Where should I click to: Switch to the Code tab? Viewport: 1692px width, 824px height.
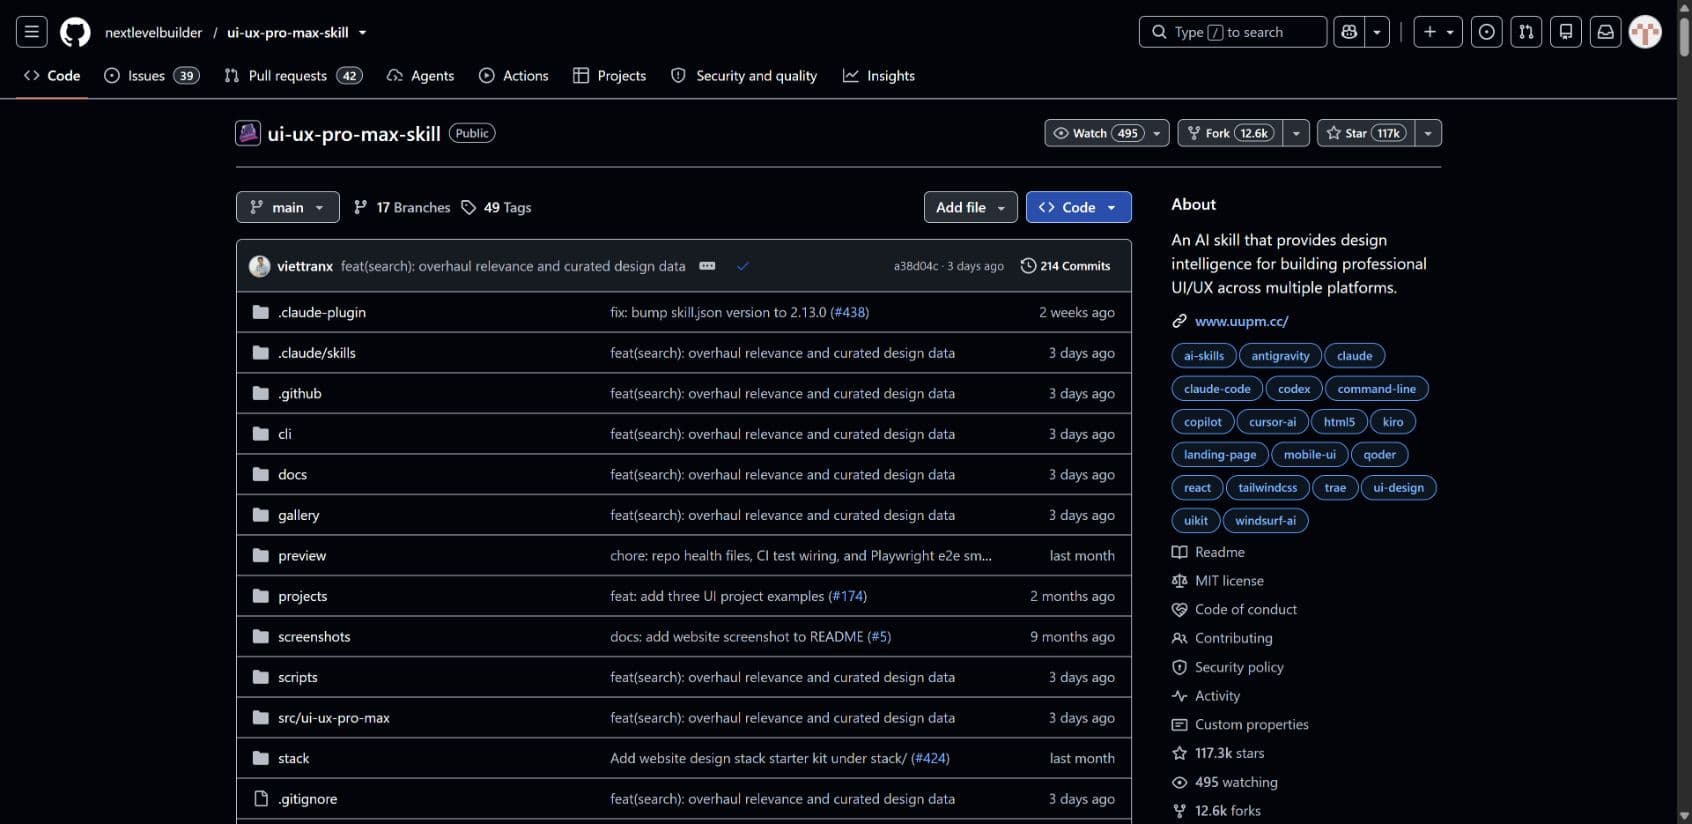52,76
